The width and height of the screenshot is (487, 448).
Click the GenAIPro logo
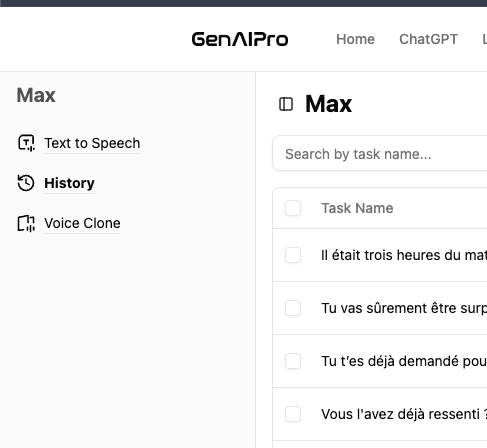240,39
